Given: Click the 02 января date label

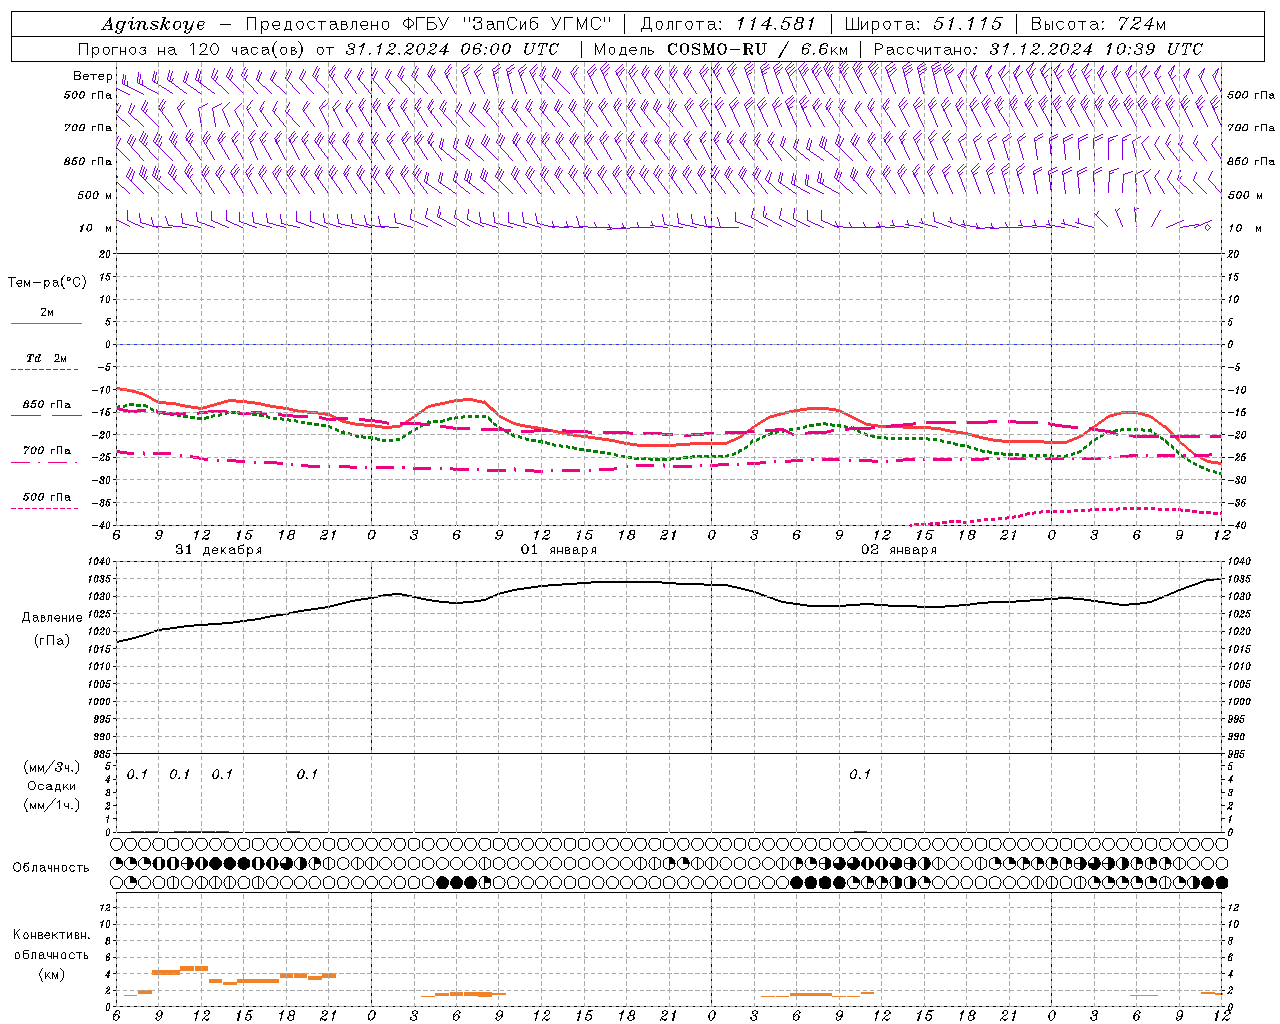Looking at the screenshot, I should 899,550.
